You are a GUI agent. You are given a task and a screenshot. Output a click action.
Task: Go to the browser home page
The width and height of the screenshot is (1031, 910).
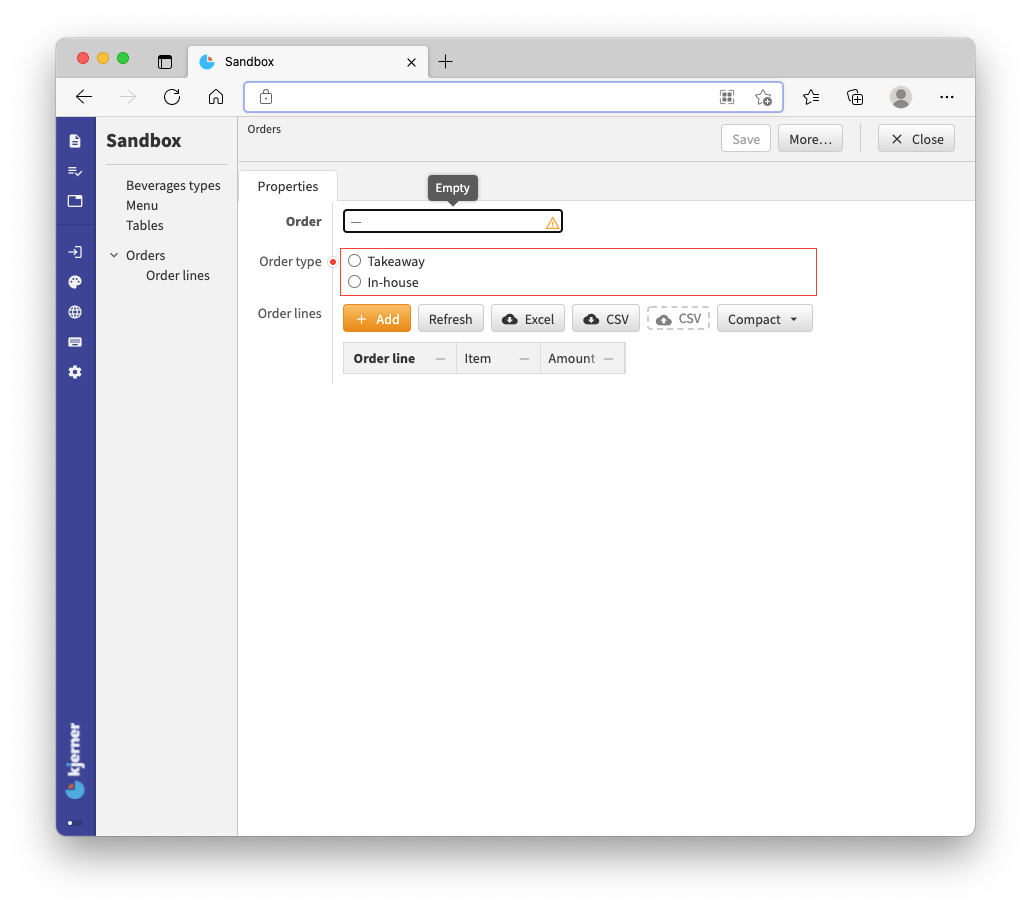[216, 97]
